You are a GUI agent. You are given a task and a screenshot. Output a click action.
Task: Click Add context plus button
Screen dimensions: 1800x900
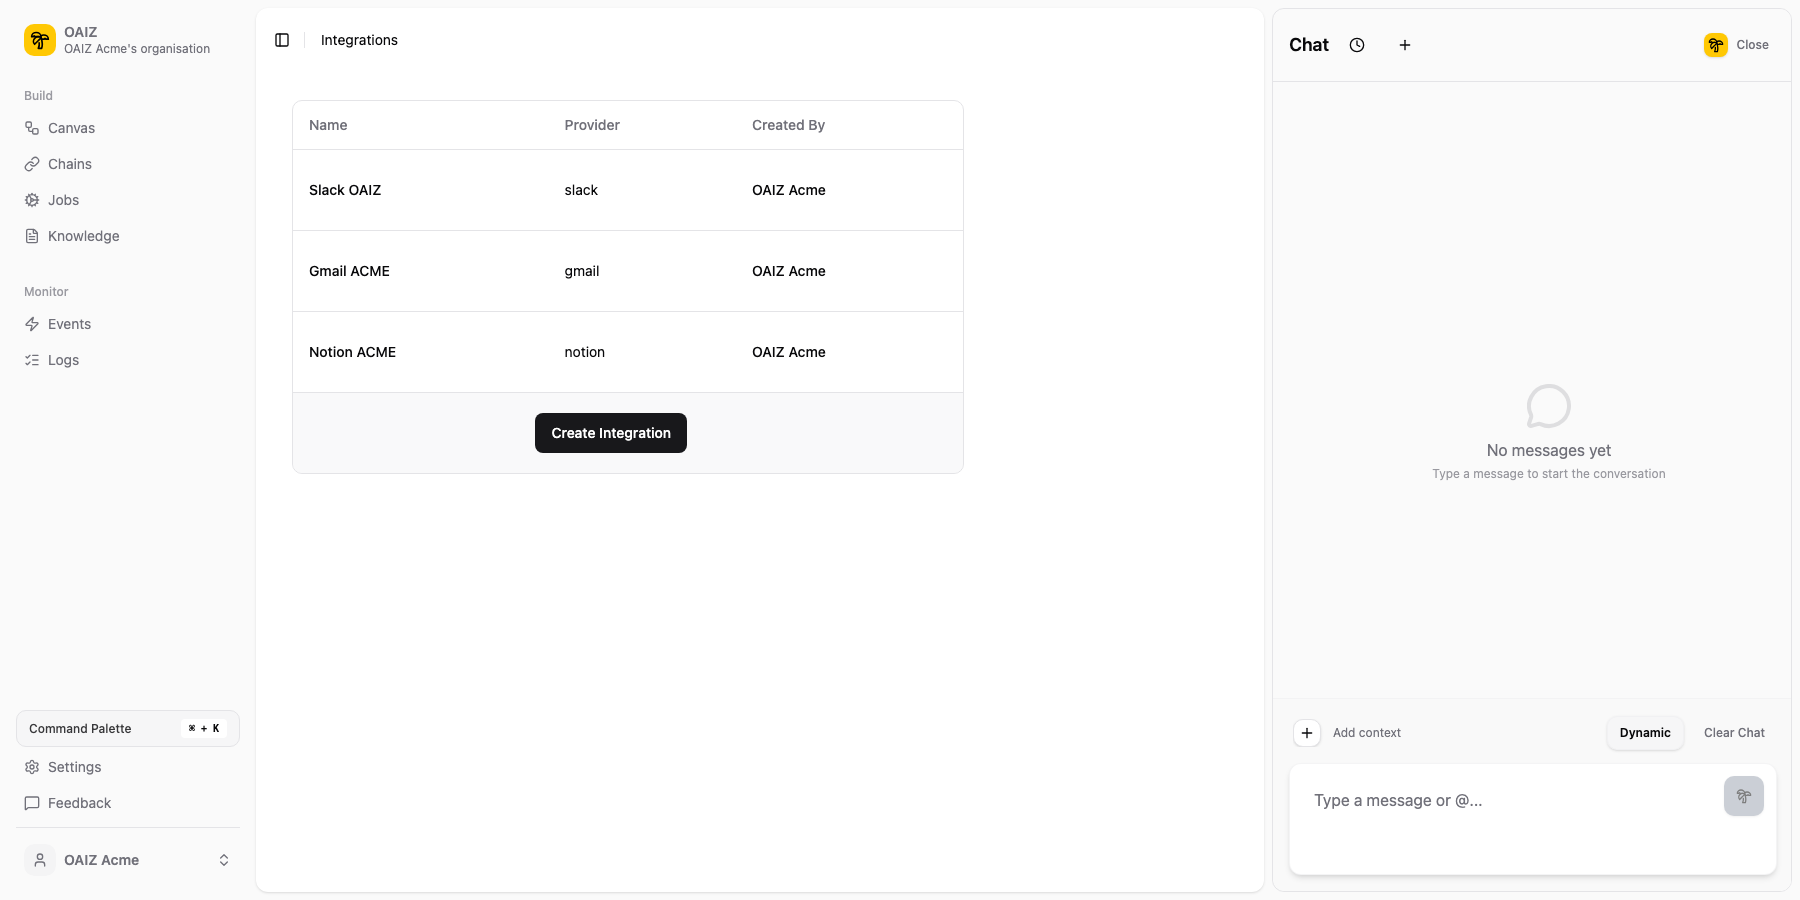[x=1307, y=733]
